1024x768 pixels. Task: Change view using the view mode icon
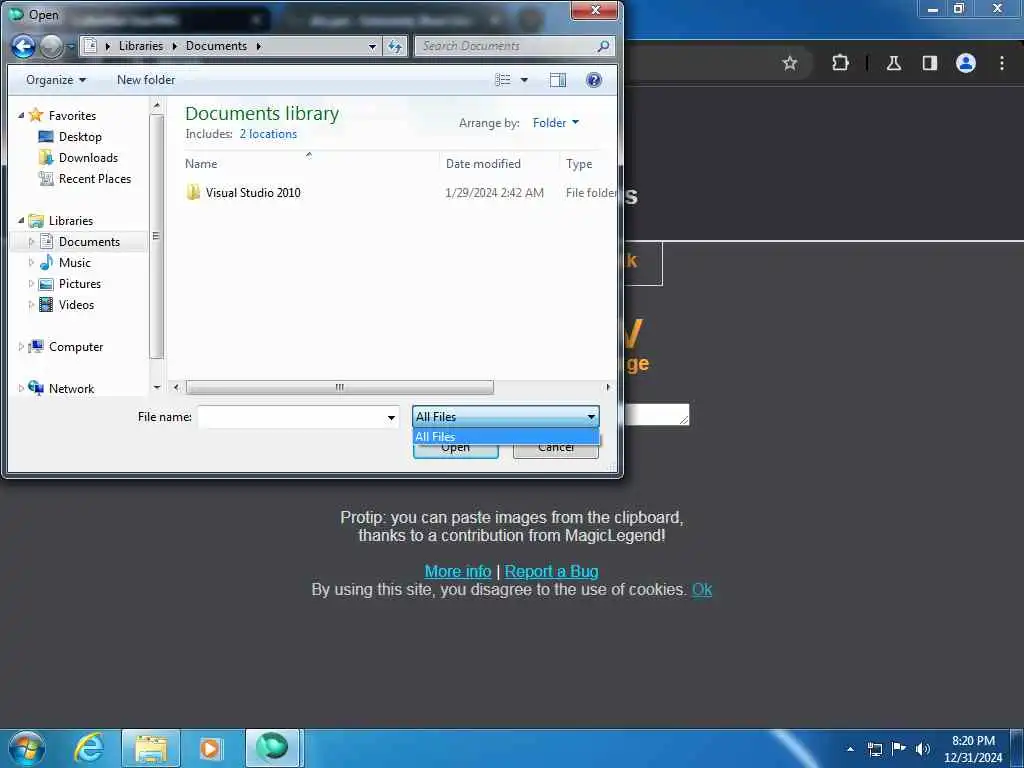(x=502, y=80)
